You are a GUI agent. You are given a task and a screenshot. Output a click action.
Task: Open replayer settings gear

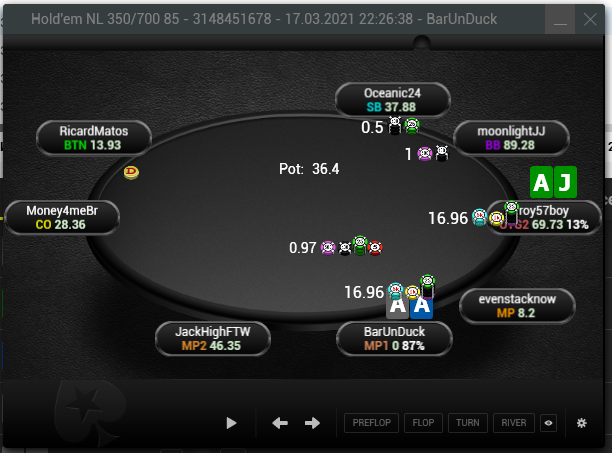click(582, 423)
